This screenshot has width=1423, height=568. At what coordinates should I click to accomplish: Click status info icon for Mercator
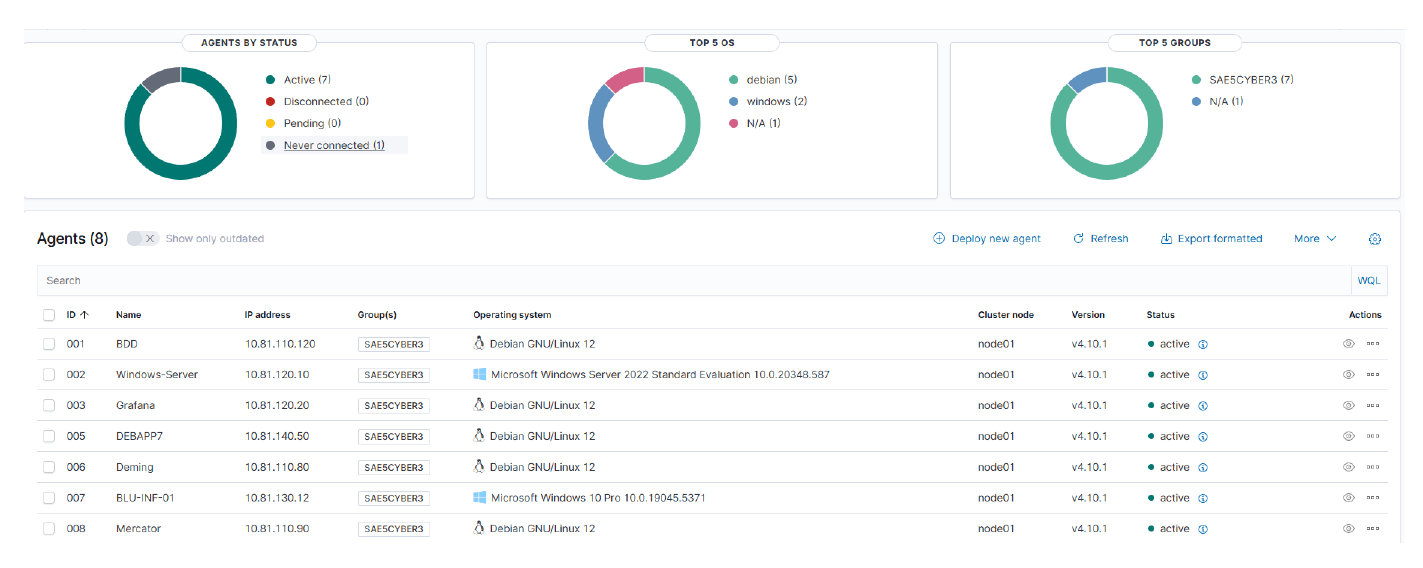tap(1203, 529)
